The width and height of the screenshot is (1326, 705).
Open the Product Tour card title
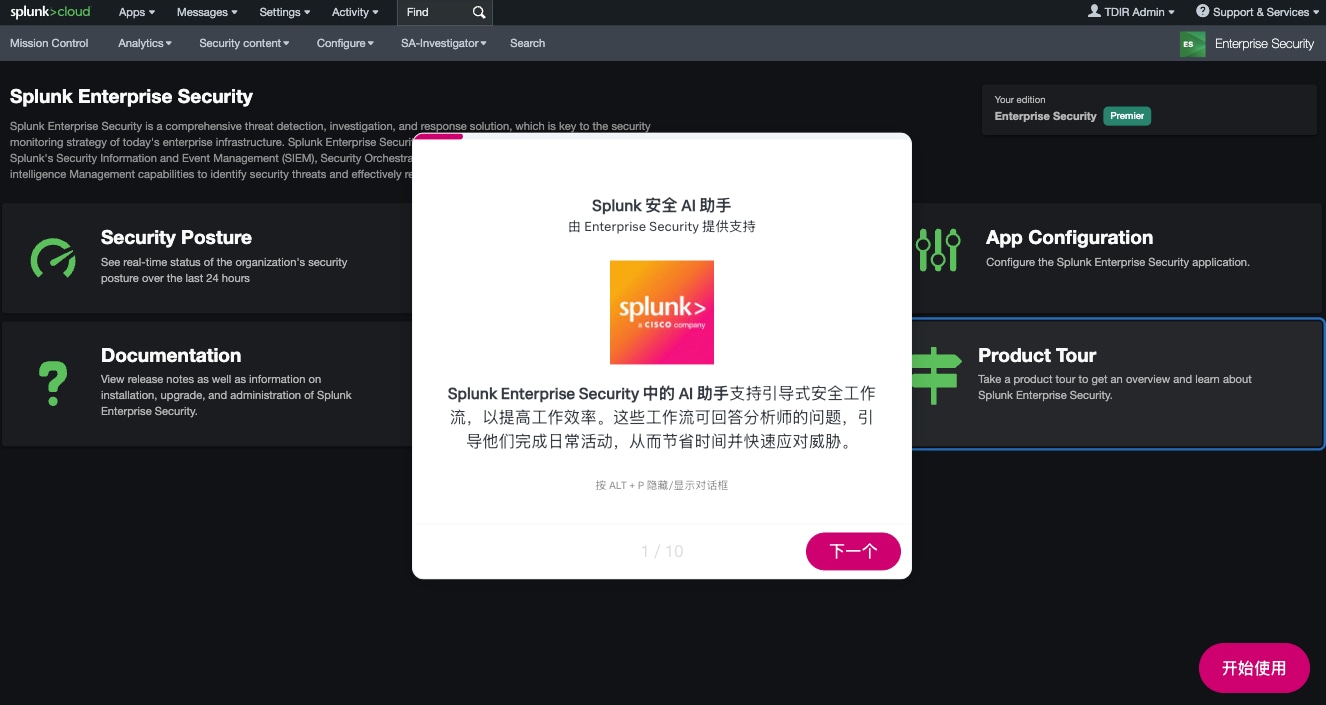click(x=1037, y=355)
